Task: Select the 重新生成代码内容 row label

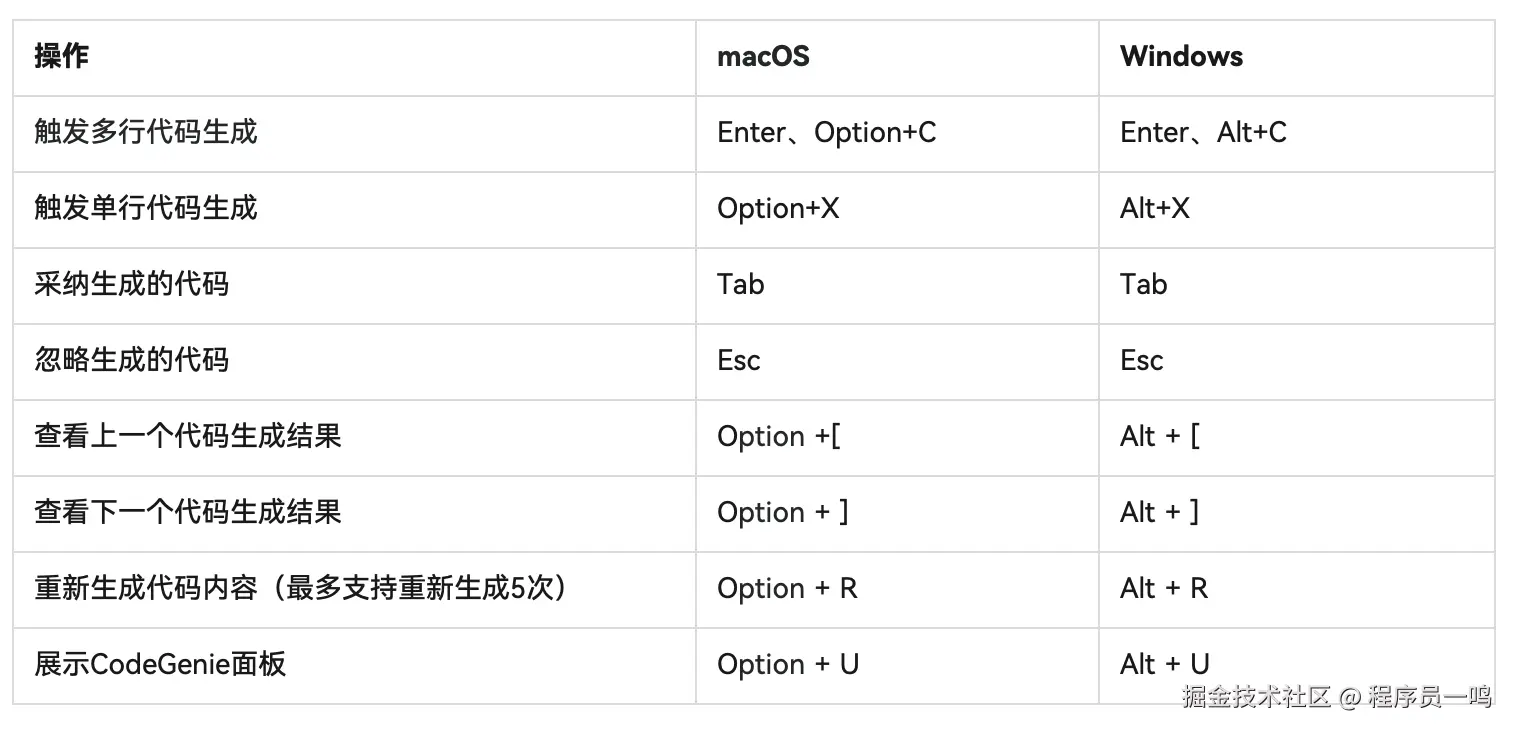Action: pyautogui.click(x=302, y=588)
